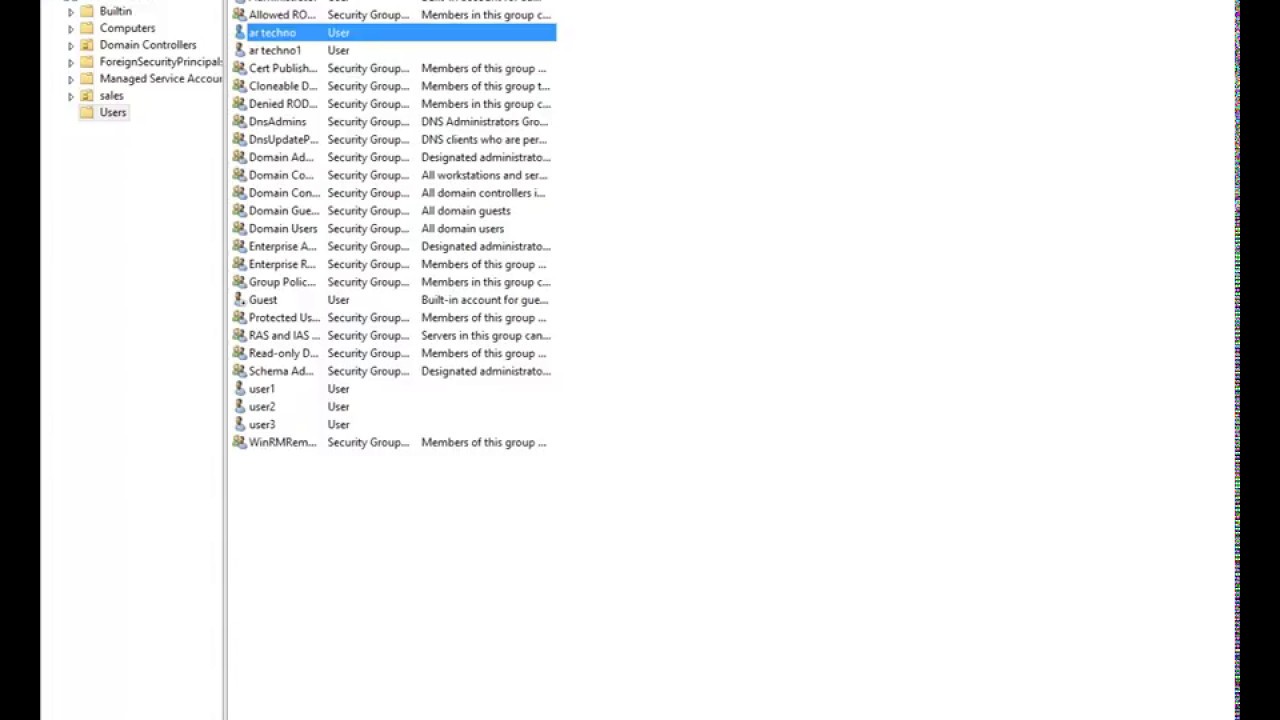Click 'Servers in this group can...' description
The image size is (1280, 720).
486,336
